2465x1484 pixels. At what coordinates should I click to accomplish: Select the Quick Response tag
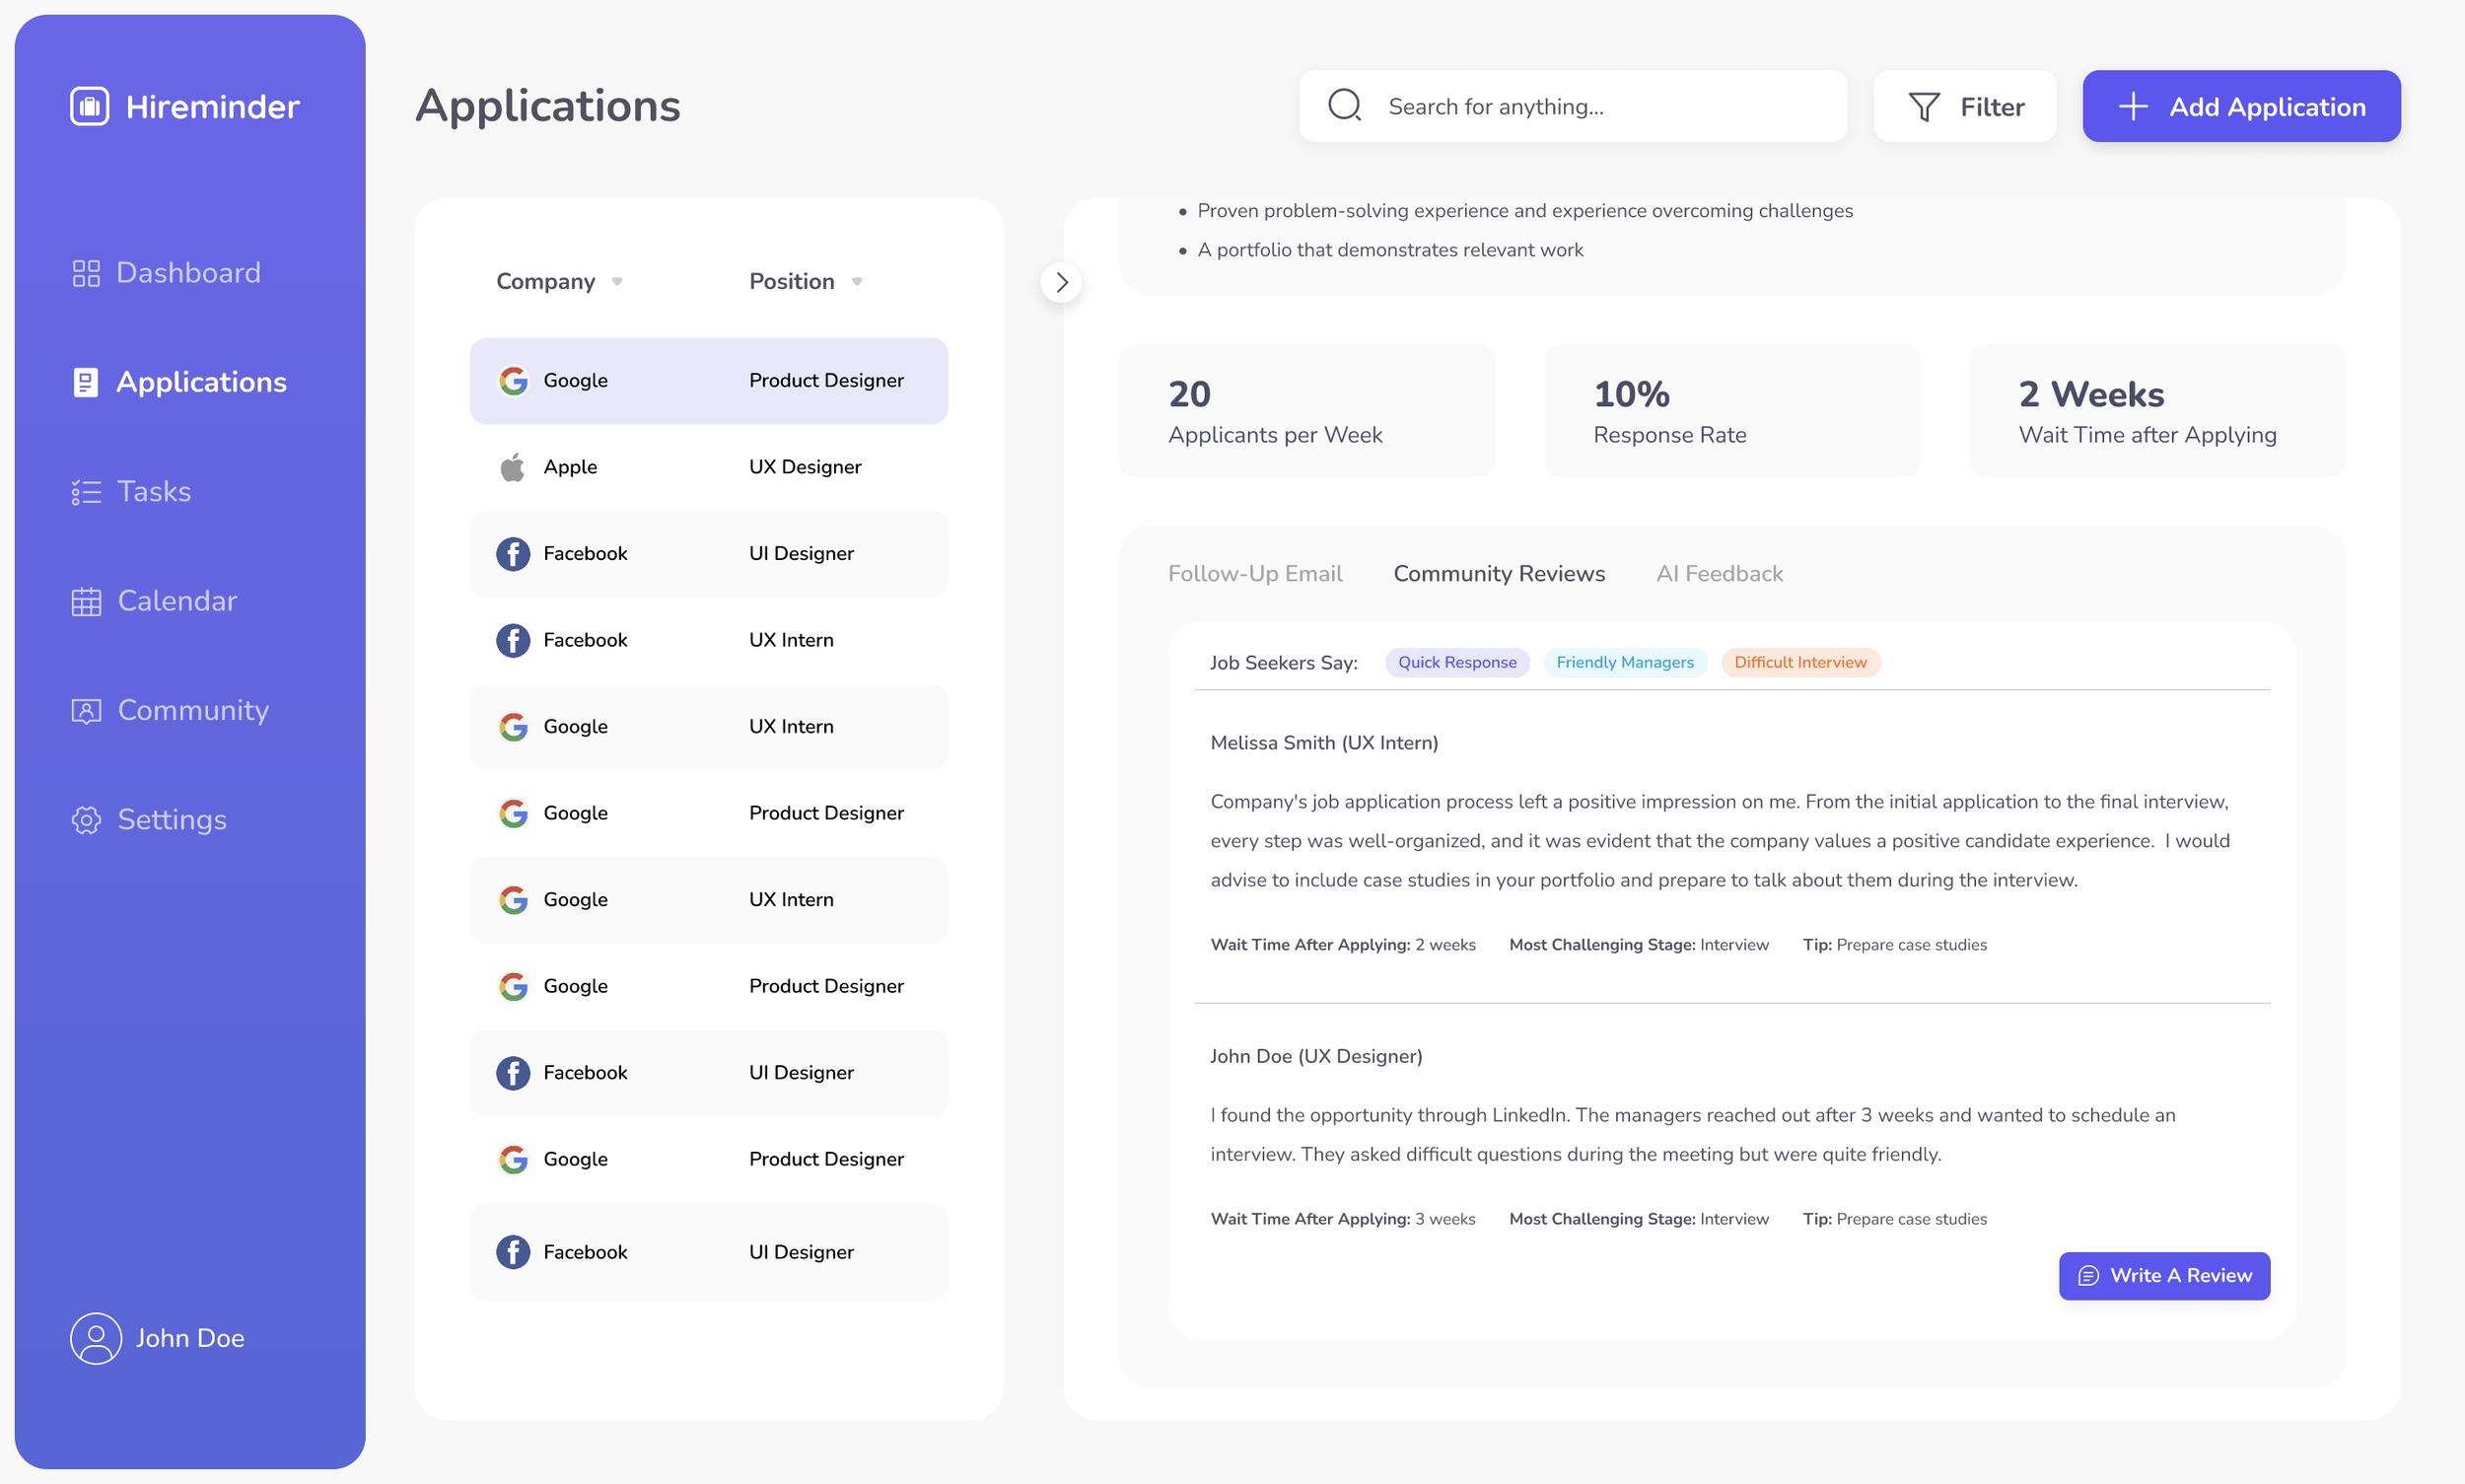[x=1457, y=662]
